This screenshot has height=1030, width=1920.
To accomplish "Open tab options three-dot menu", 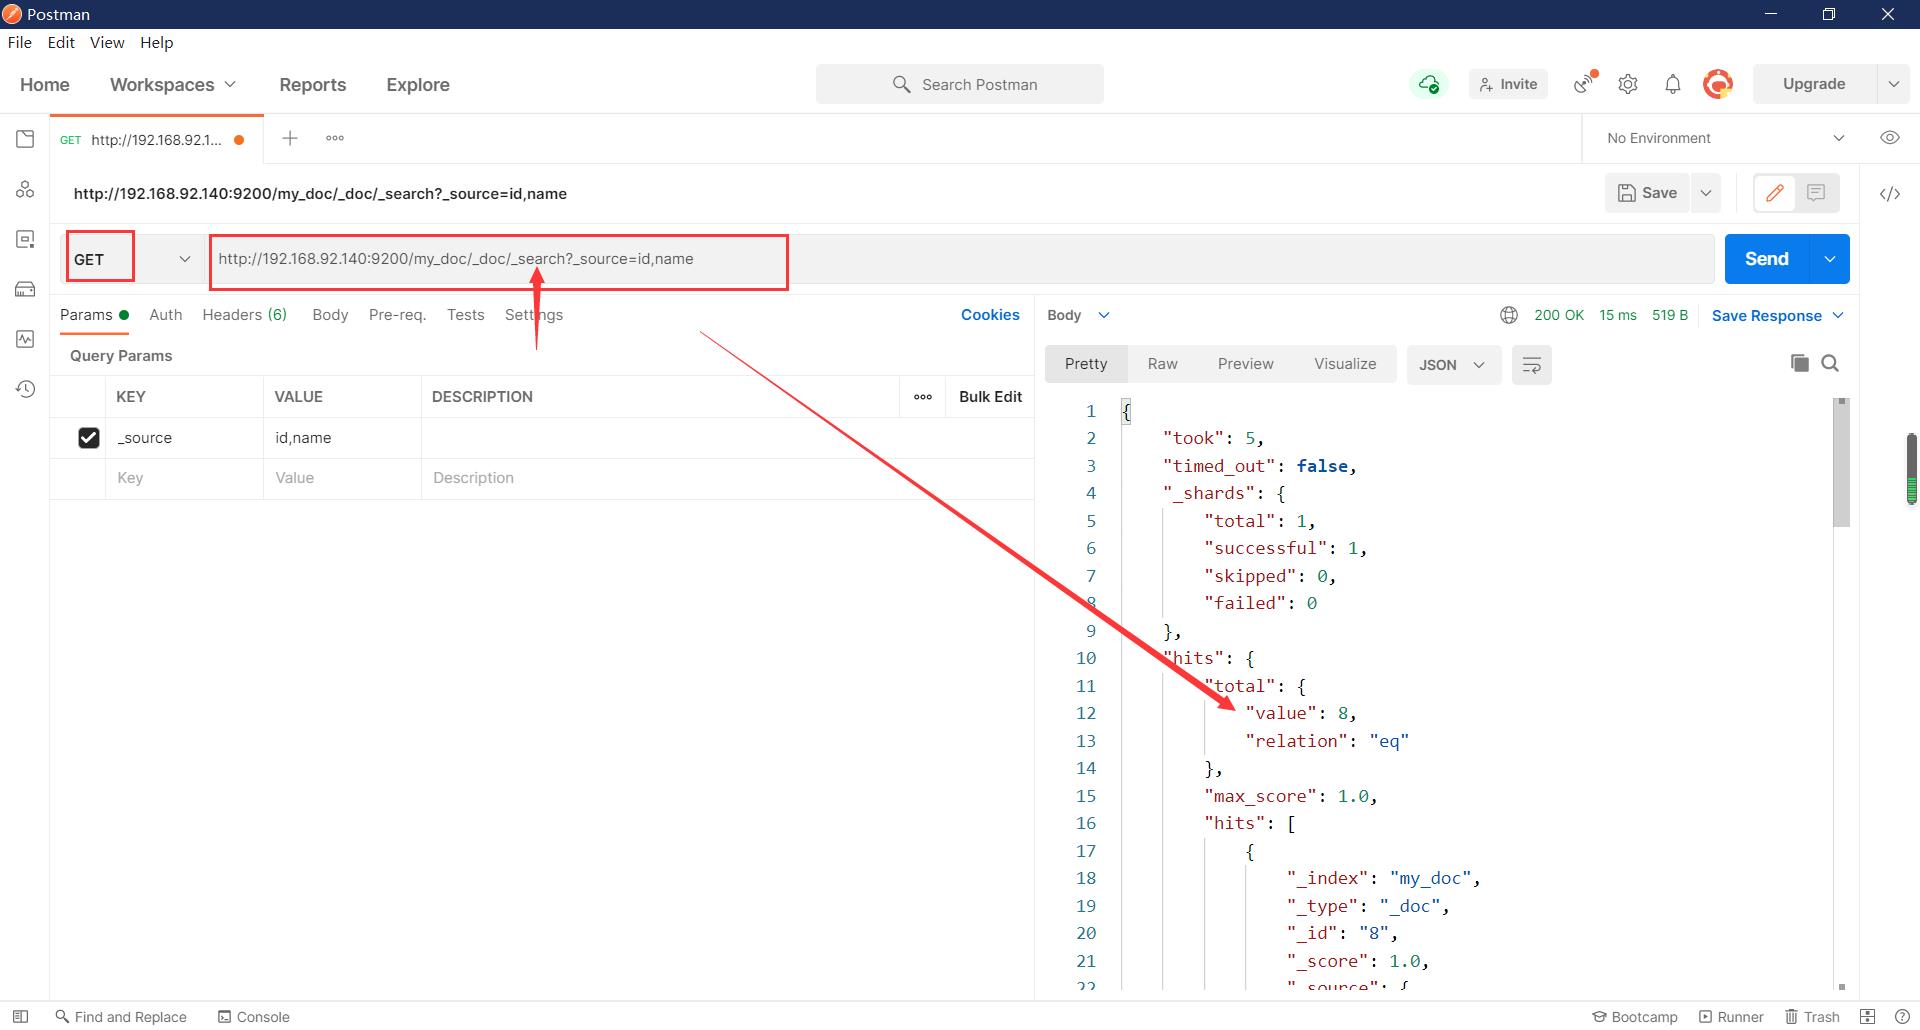I will pos(335,138).
